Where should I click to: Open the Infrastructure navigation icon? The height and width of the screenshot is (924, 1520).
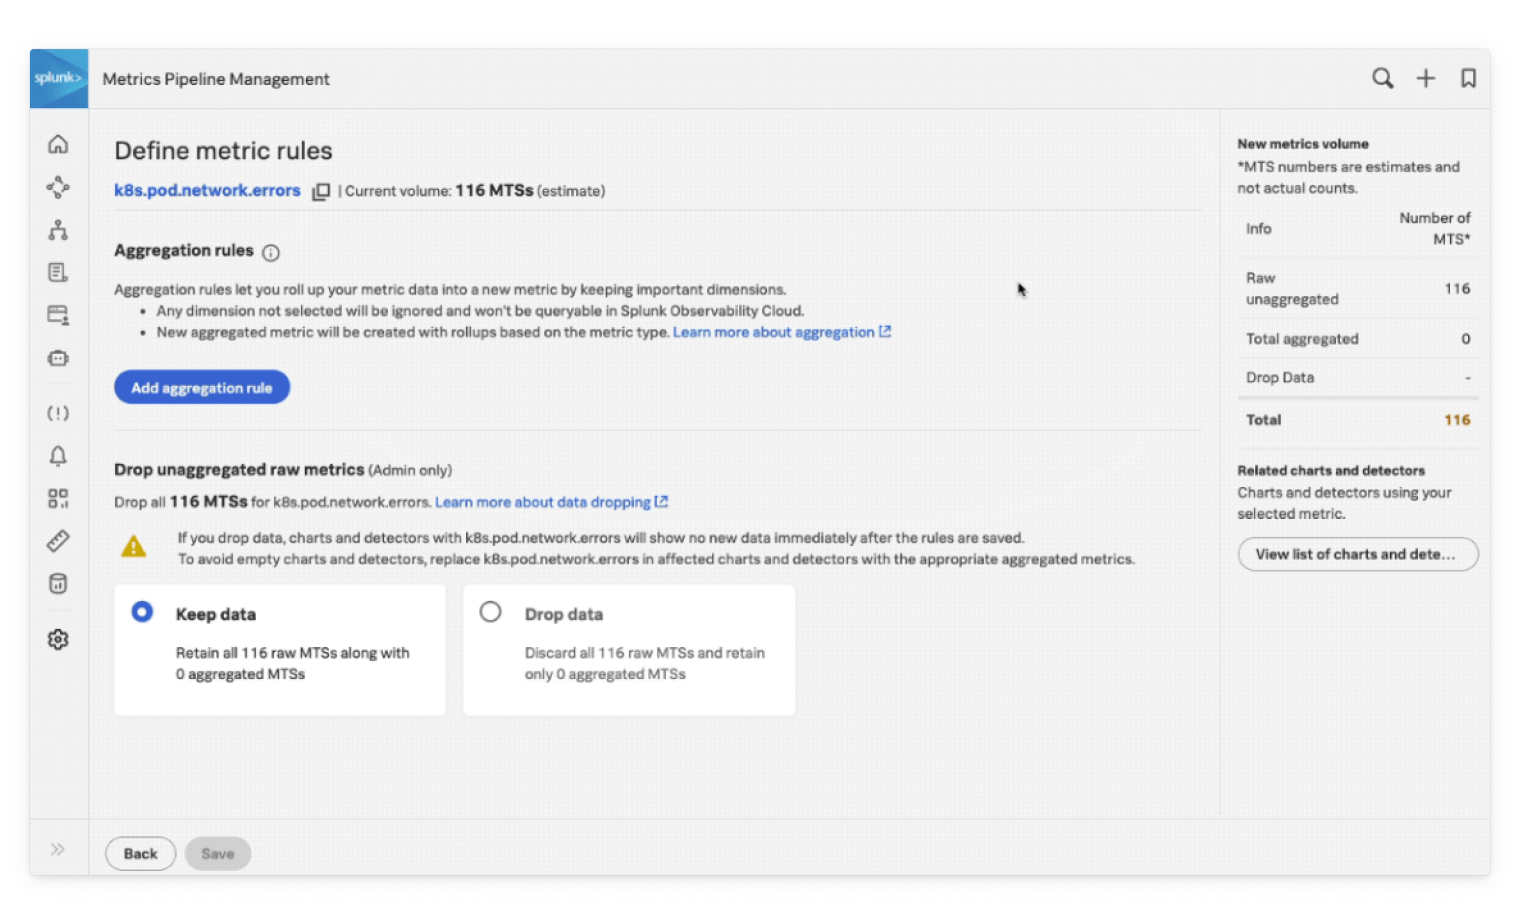pos(58,229)
